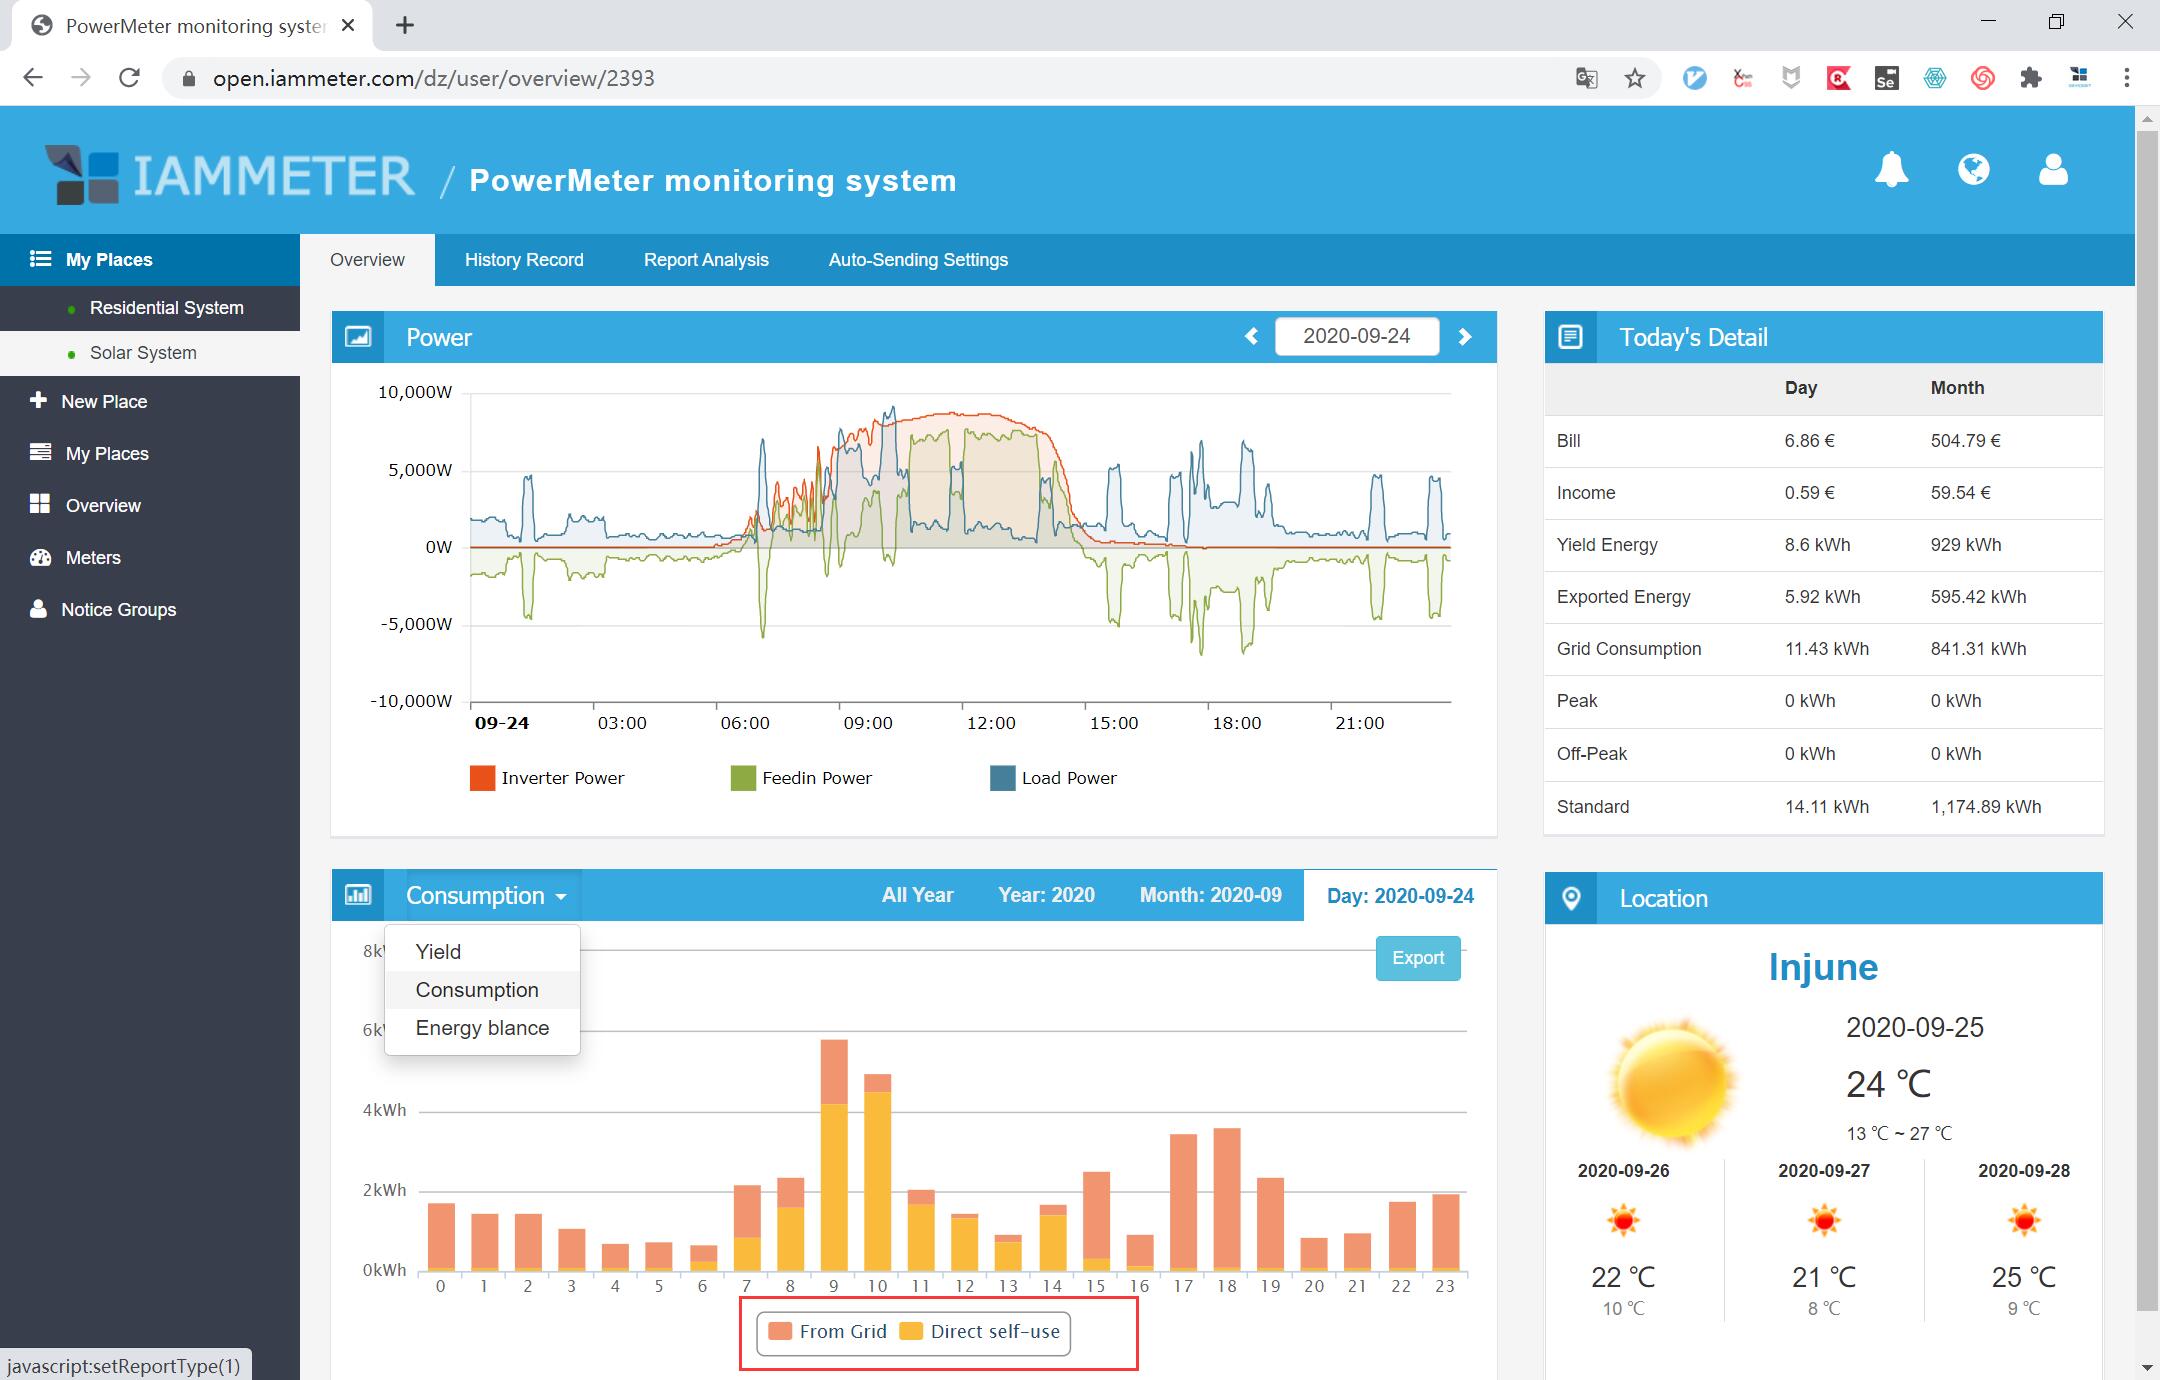
Task: Click the 2020-09-24 date field
Action: click(1356, 336)
